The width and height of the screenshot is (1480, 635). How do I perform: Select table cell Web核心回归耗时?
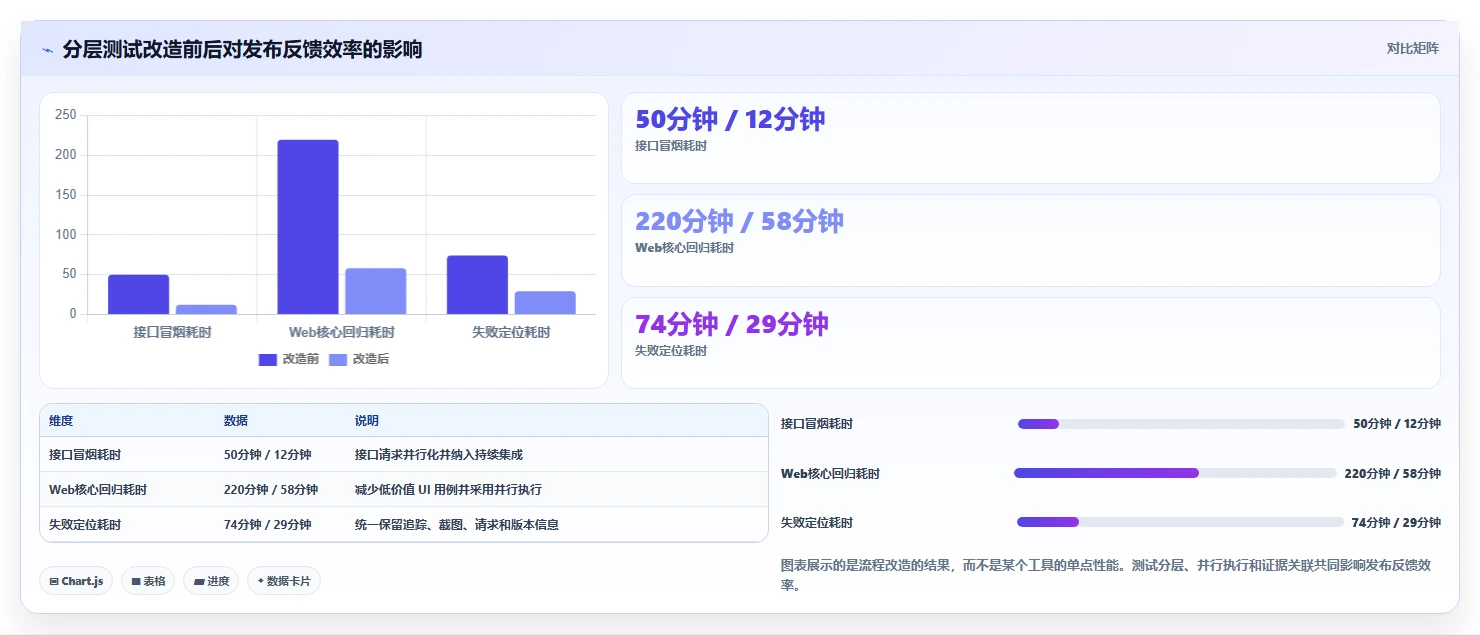(98, 490)
